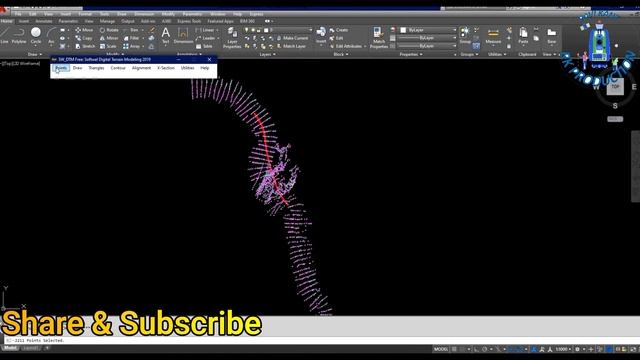Screen dimensions: 640x360
Task: Open Triangles menu in SW_DTM window
Action: point(96,68)
